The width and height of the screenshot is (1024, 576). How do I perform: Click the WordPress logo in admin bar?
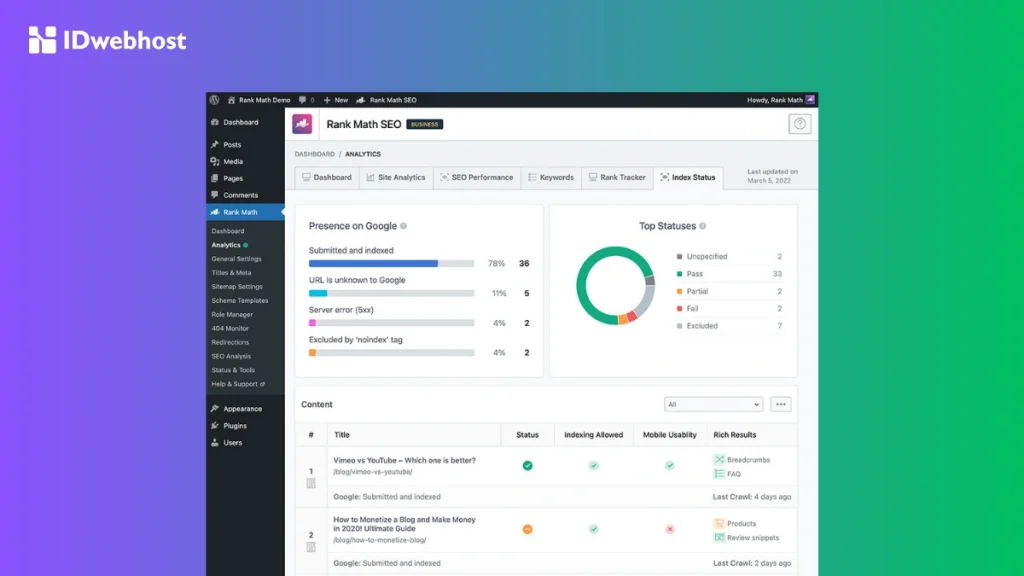coord(214,100)
